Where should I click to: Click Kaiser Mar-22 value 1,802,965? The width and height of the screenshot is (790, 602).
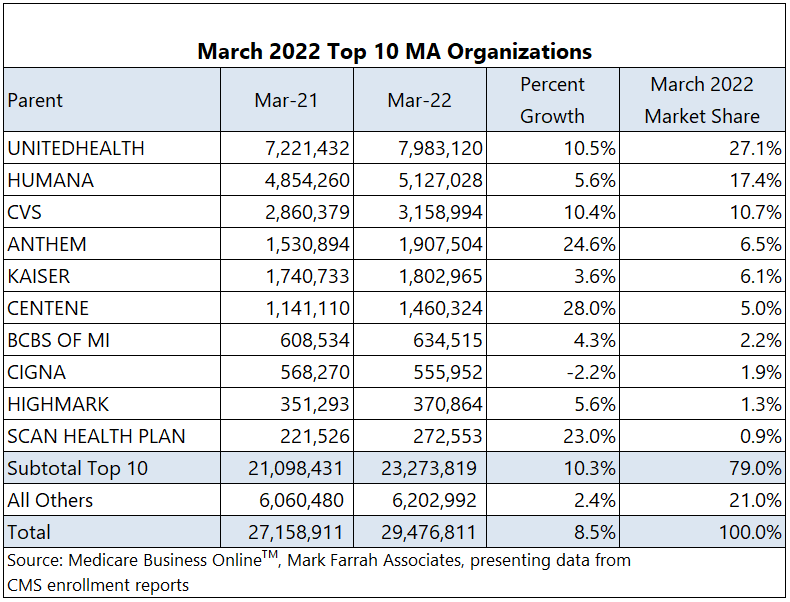[x=440, y=276]
